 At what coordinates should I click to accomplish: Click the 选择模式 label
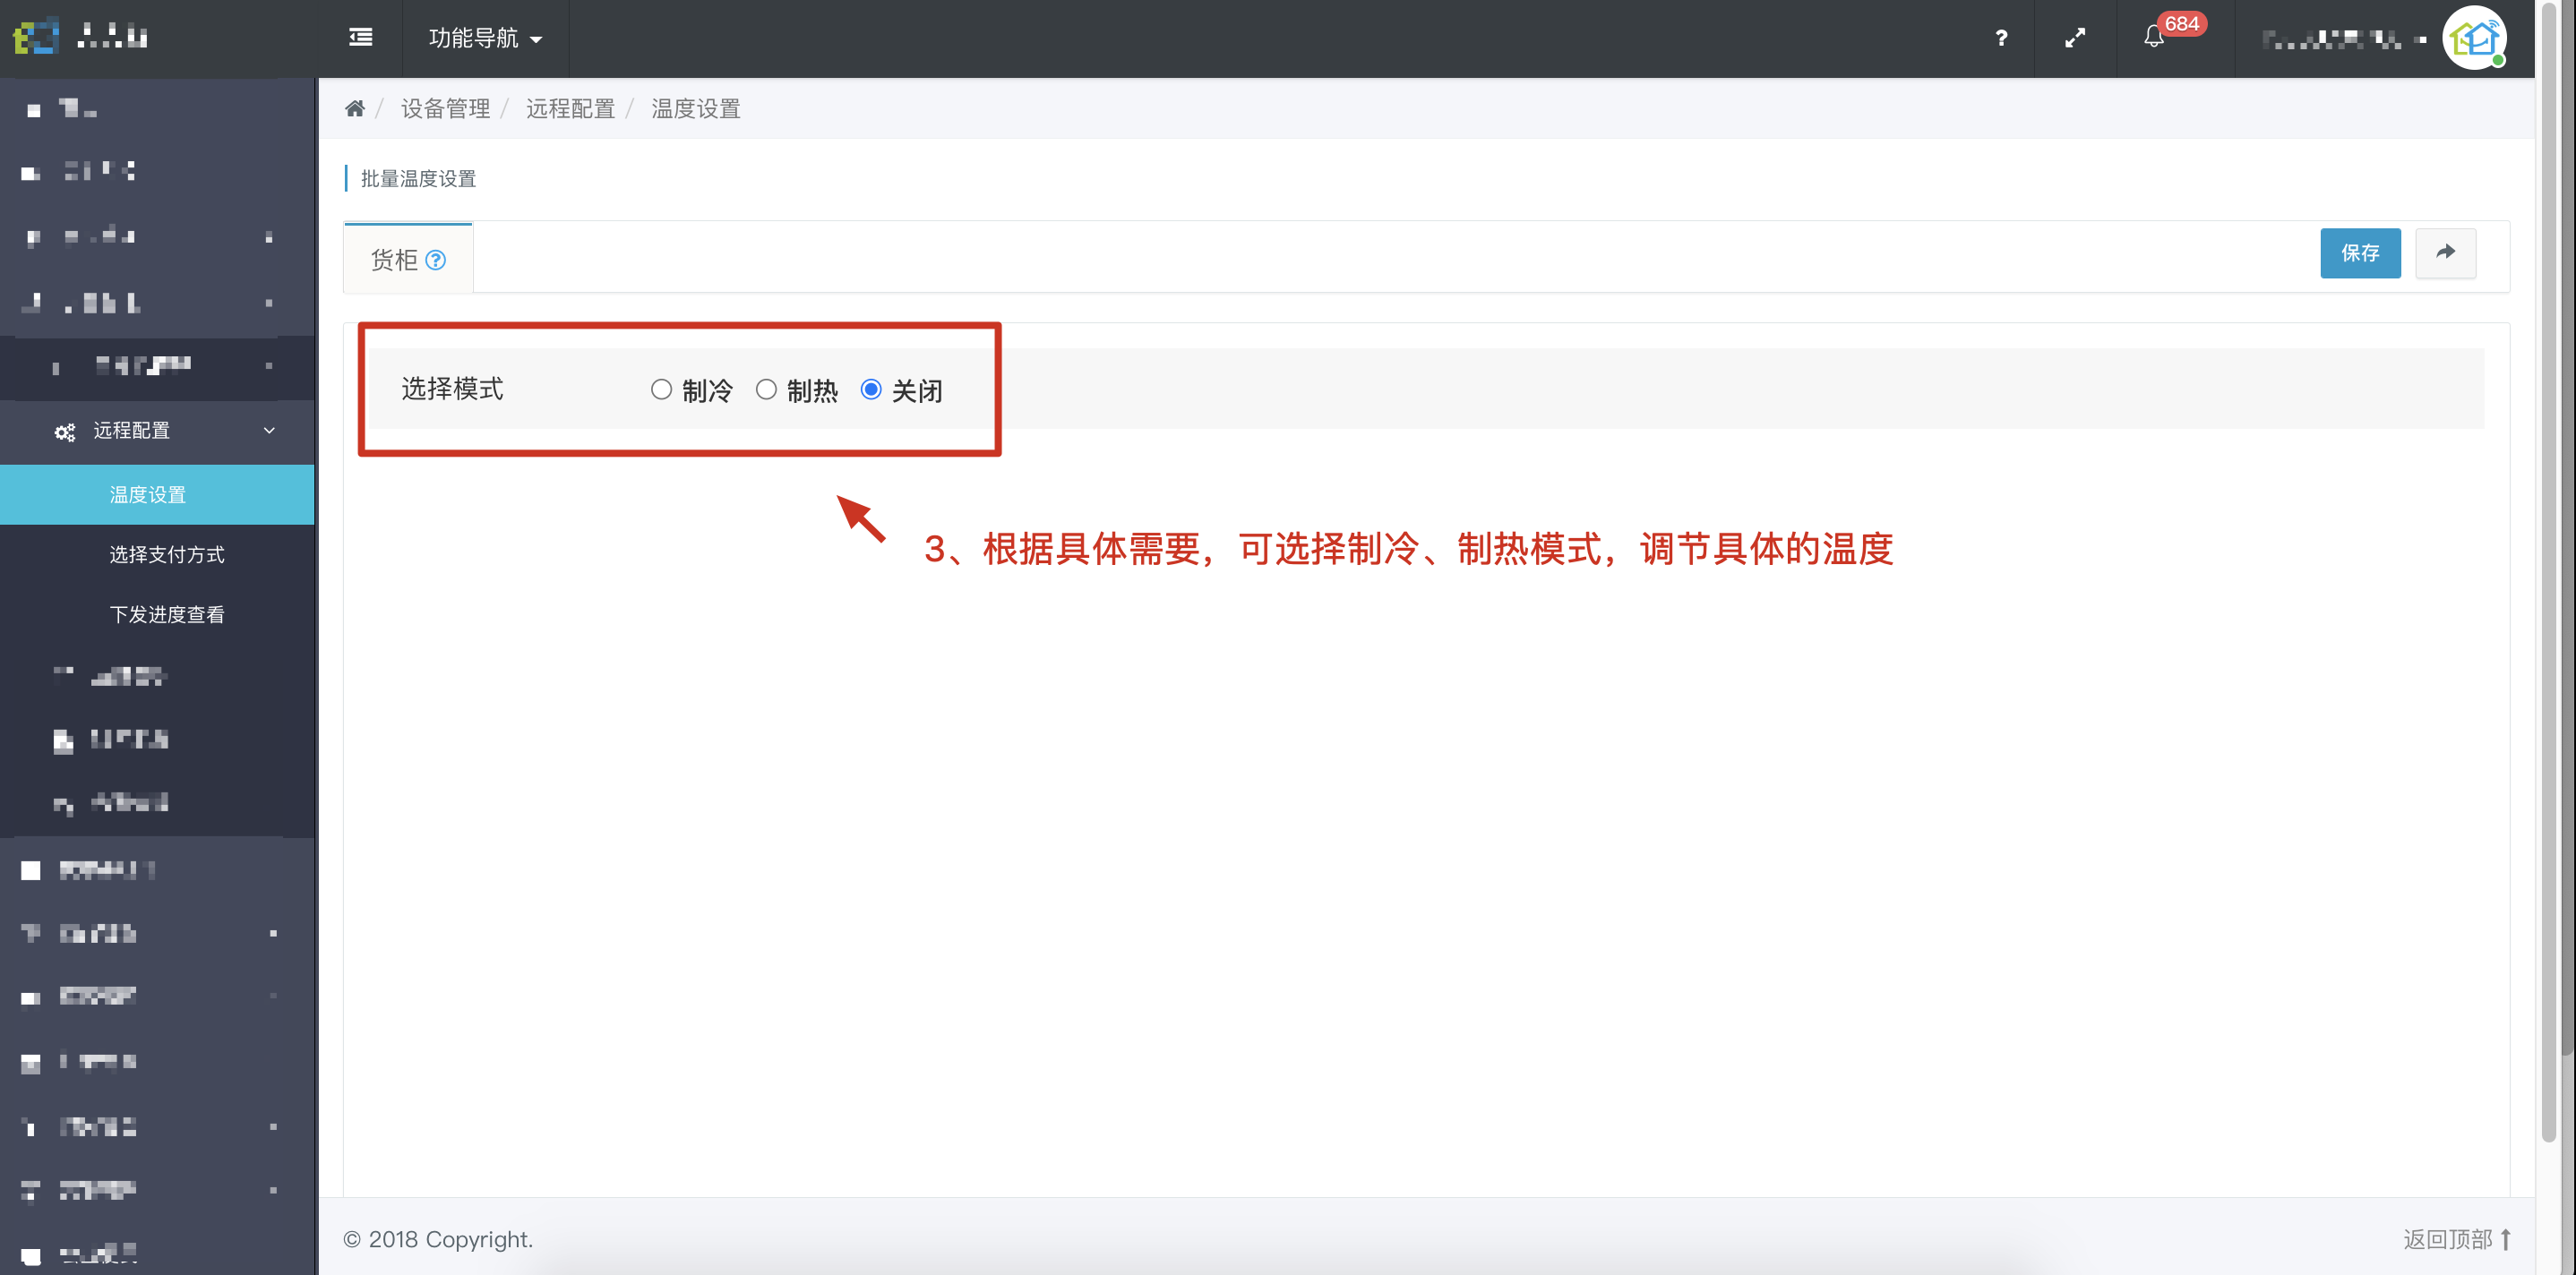[452, 388]
